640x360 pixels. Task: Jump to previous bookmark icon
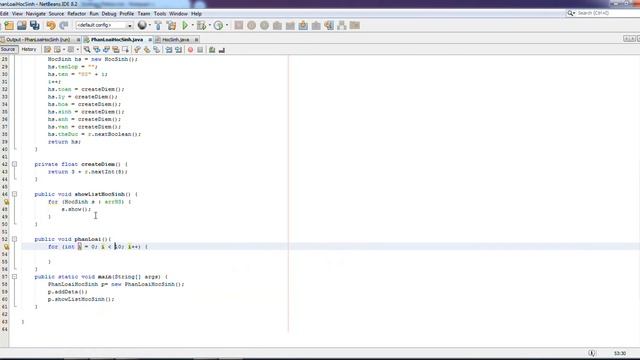coord(137,50)
